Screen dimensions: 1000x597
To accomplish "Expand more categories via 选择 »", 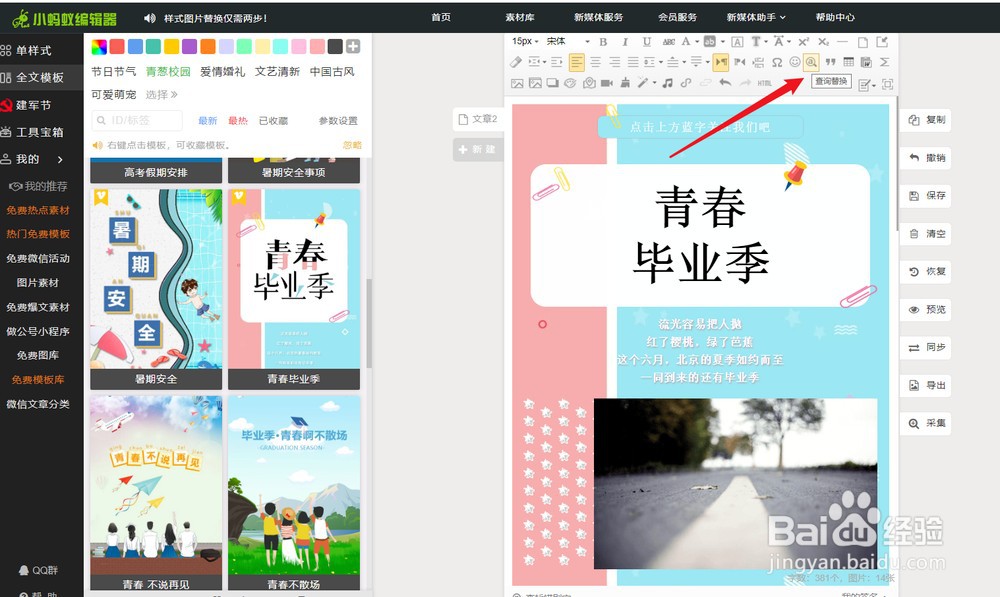I will (x=161, y=94).
